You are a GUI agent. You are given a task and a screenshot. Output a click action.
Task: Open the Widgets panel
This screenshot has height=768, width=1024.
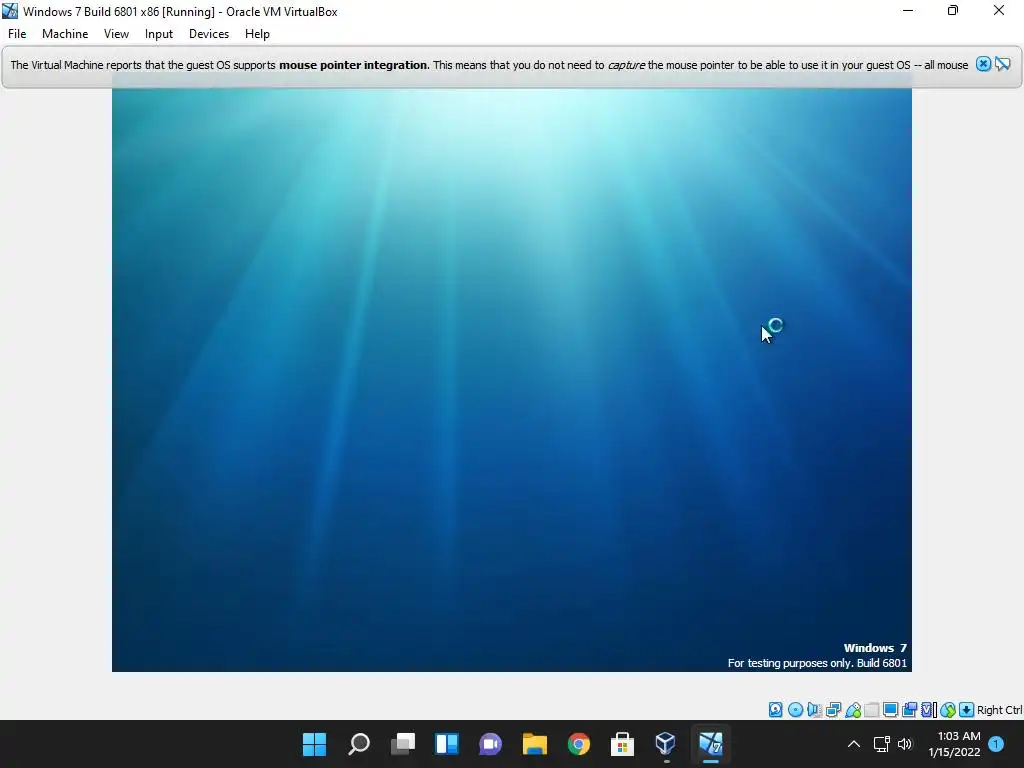click(447, 744)
